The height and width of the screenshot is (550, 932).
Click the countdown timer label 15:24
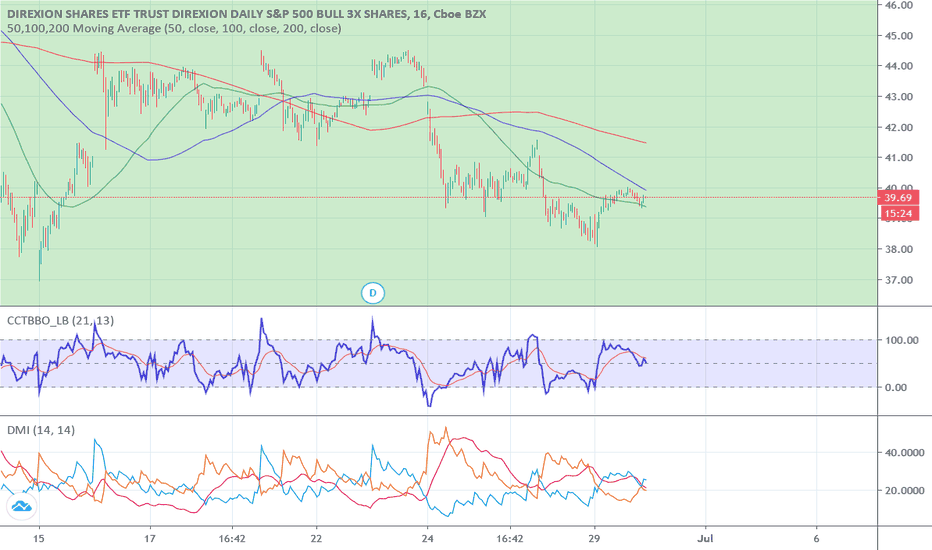click(898, 213)
